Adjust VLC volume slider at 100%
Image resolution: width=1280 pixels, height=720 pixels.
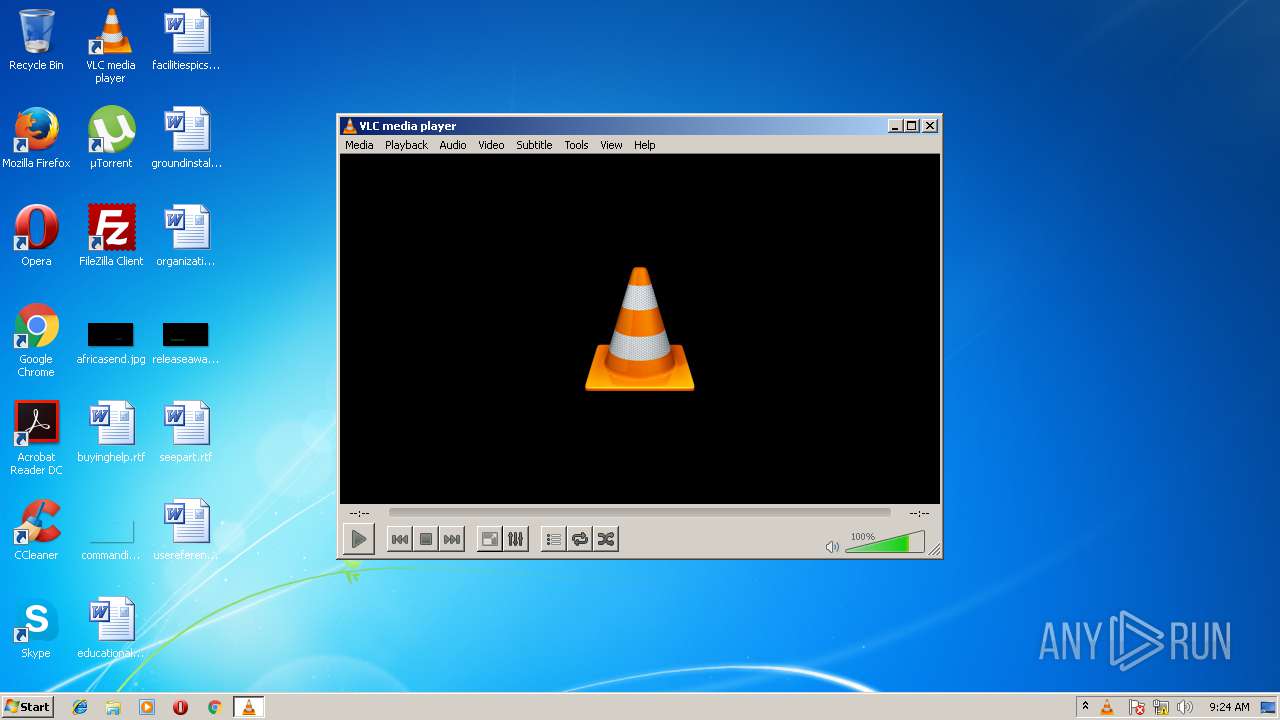coord(885,543)
